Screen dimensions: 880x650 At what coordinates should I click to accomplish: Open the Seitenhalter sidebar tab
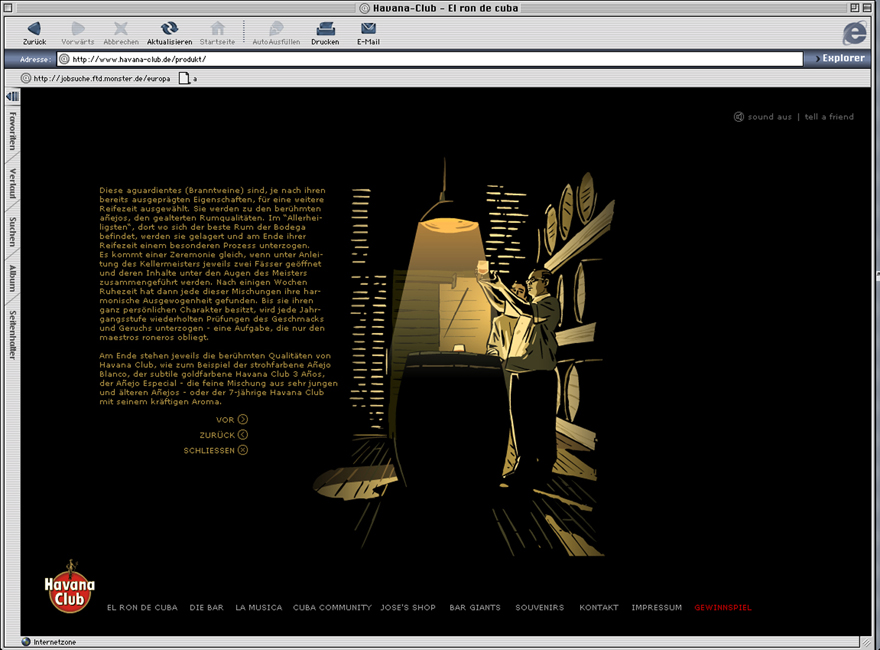12,335
